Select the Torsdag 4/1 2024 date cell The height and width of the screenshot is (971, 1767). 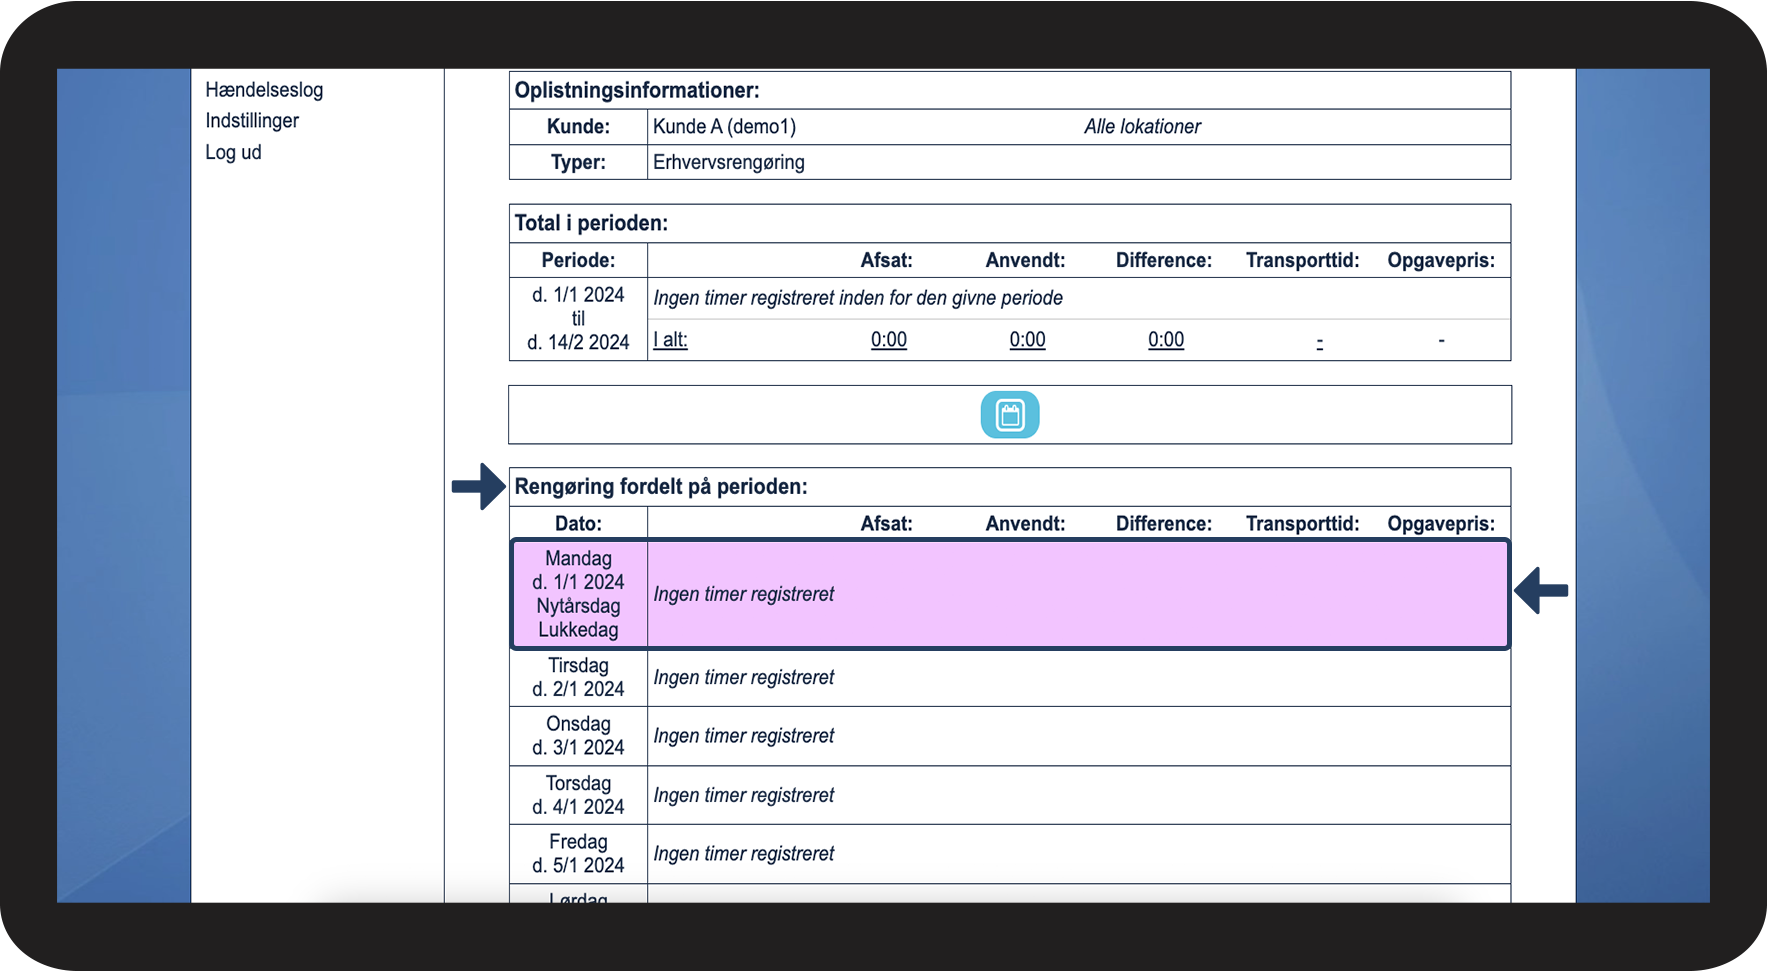pyautogui.click(x=578, y=795)
